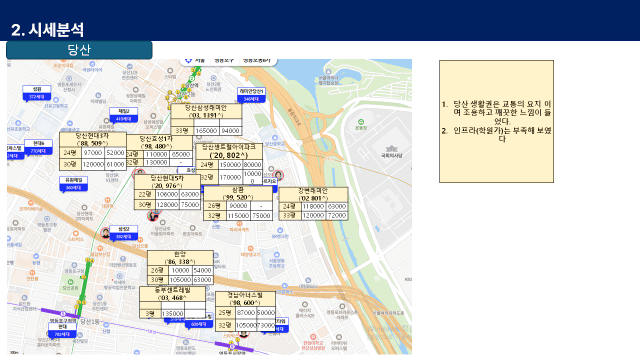Screen dimensions: 640x360
Task: Select the 372세대 apartment marker
Action: [37, 93]
